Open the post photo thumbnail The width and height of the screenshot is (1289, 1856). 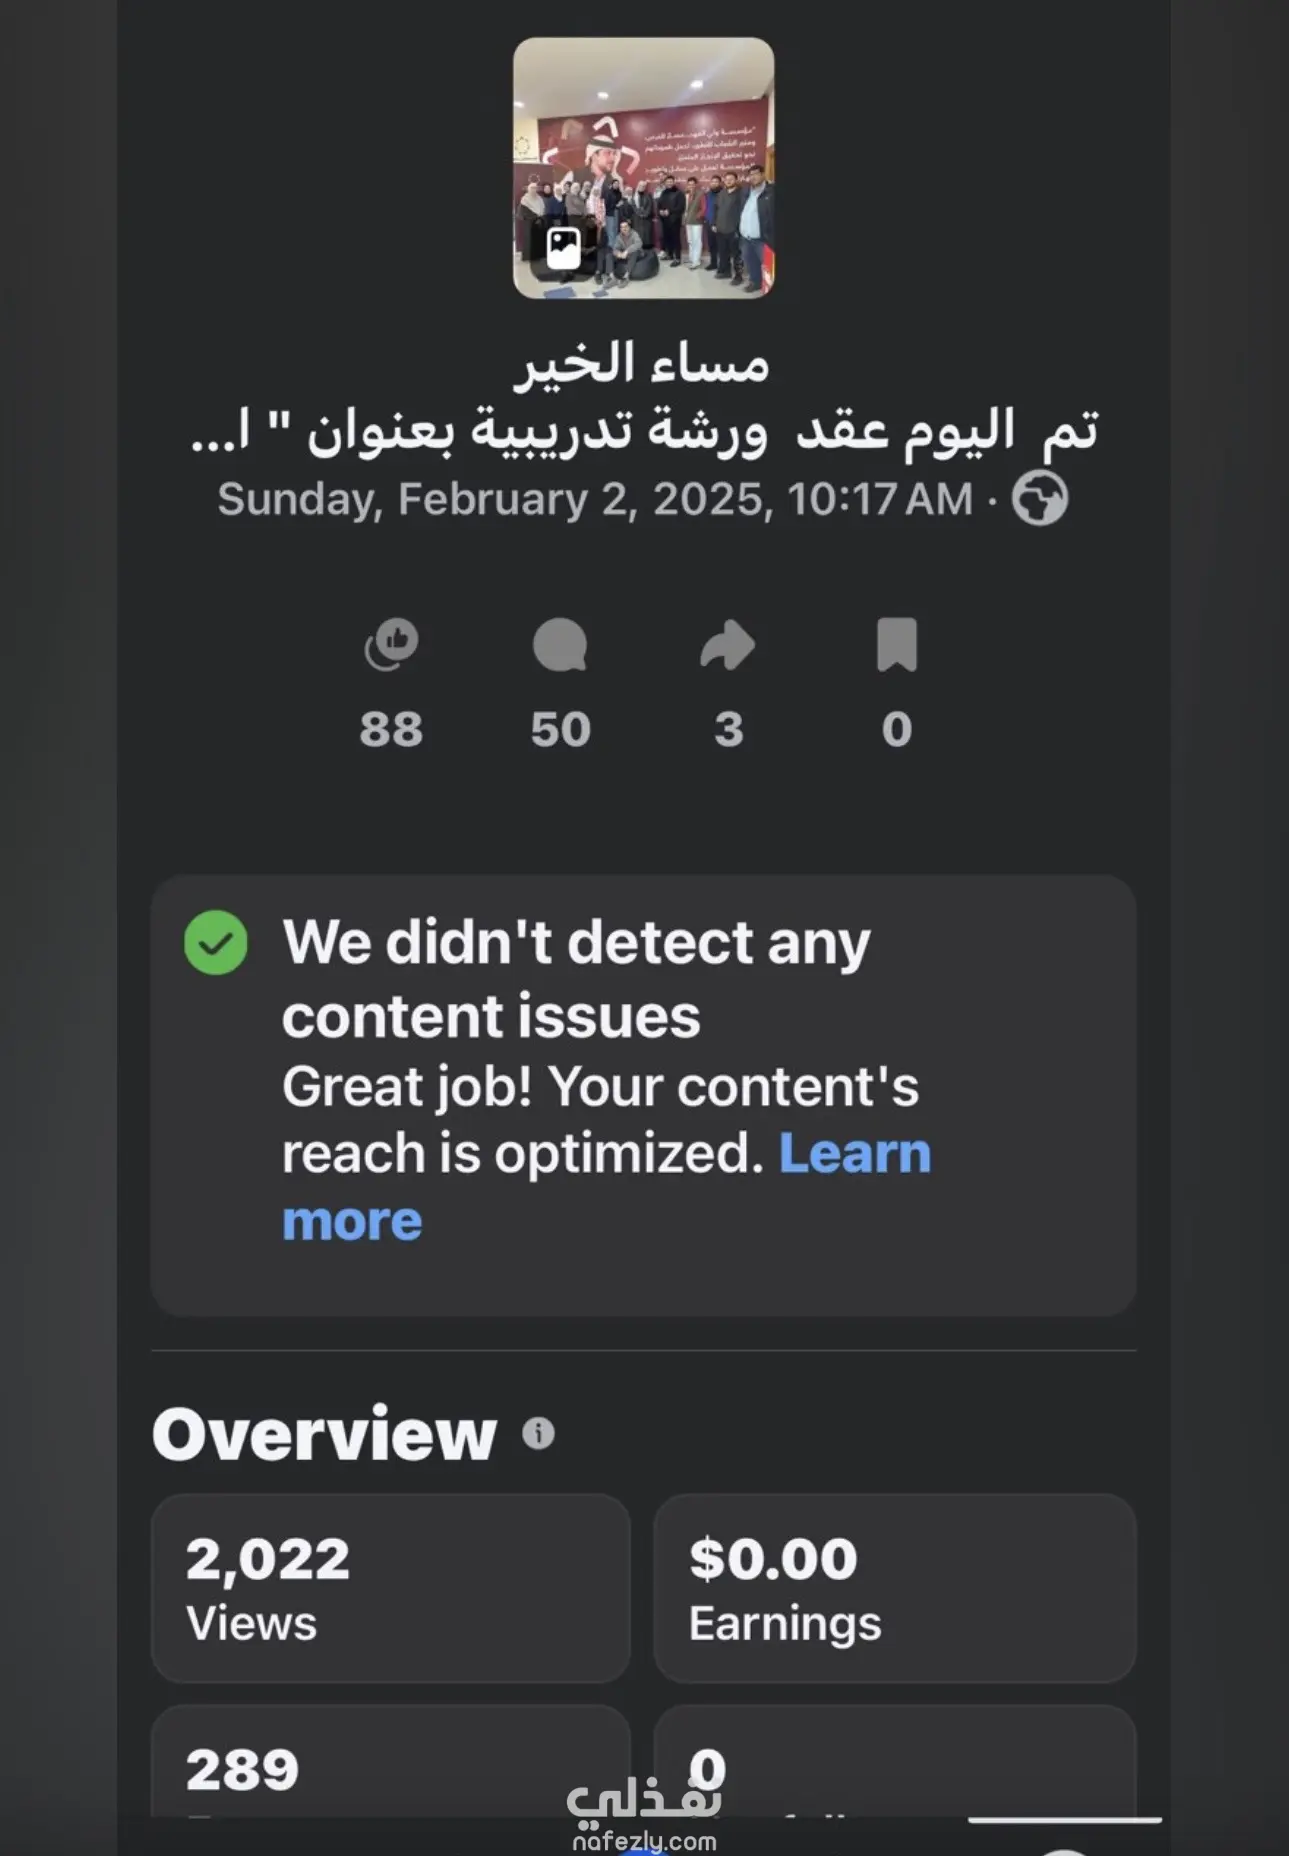[x=644, y=168]
